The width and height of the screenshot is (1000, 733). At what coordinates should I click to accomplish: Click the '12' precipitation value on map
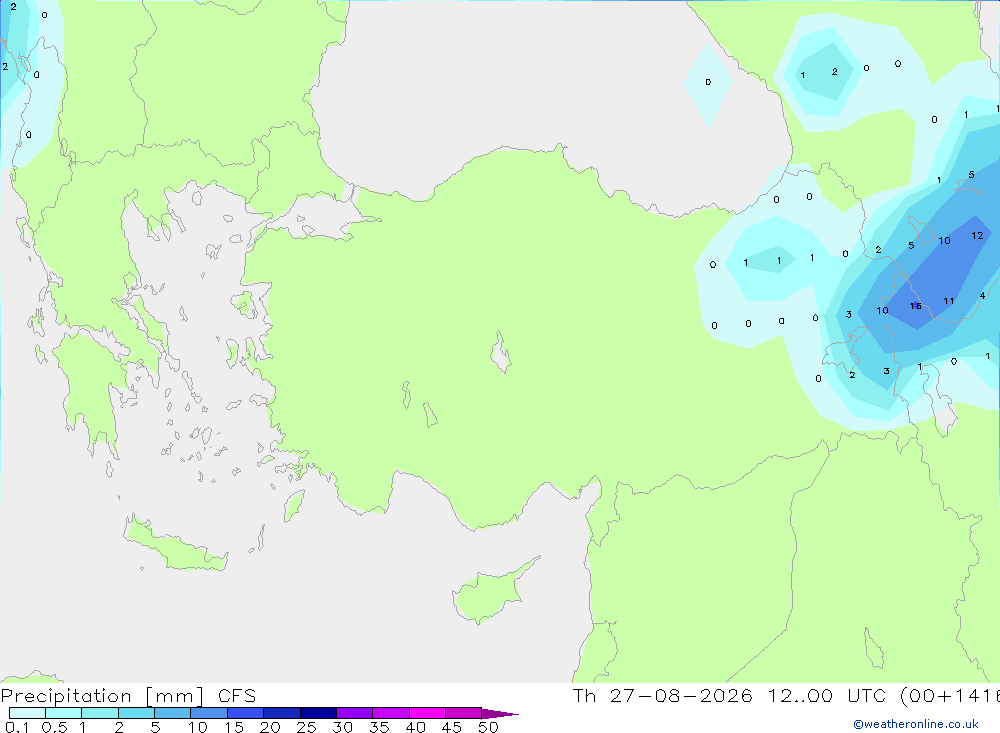pyautogui.click(x=977, y=235)
